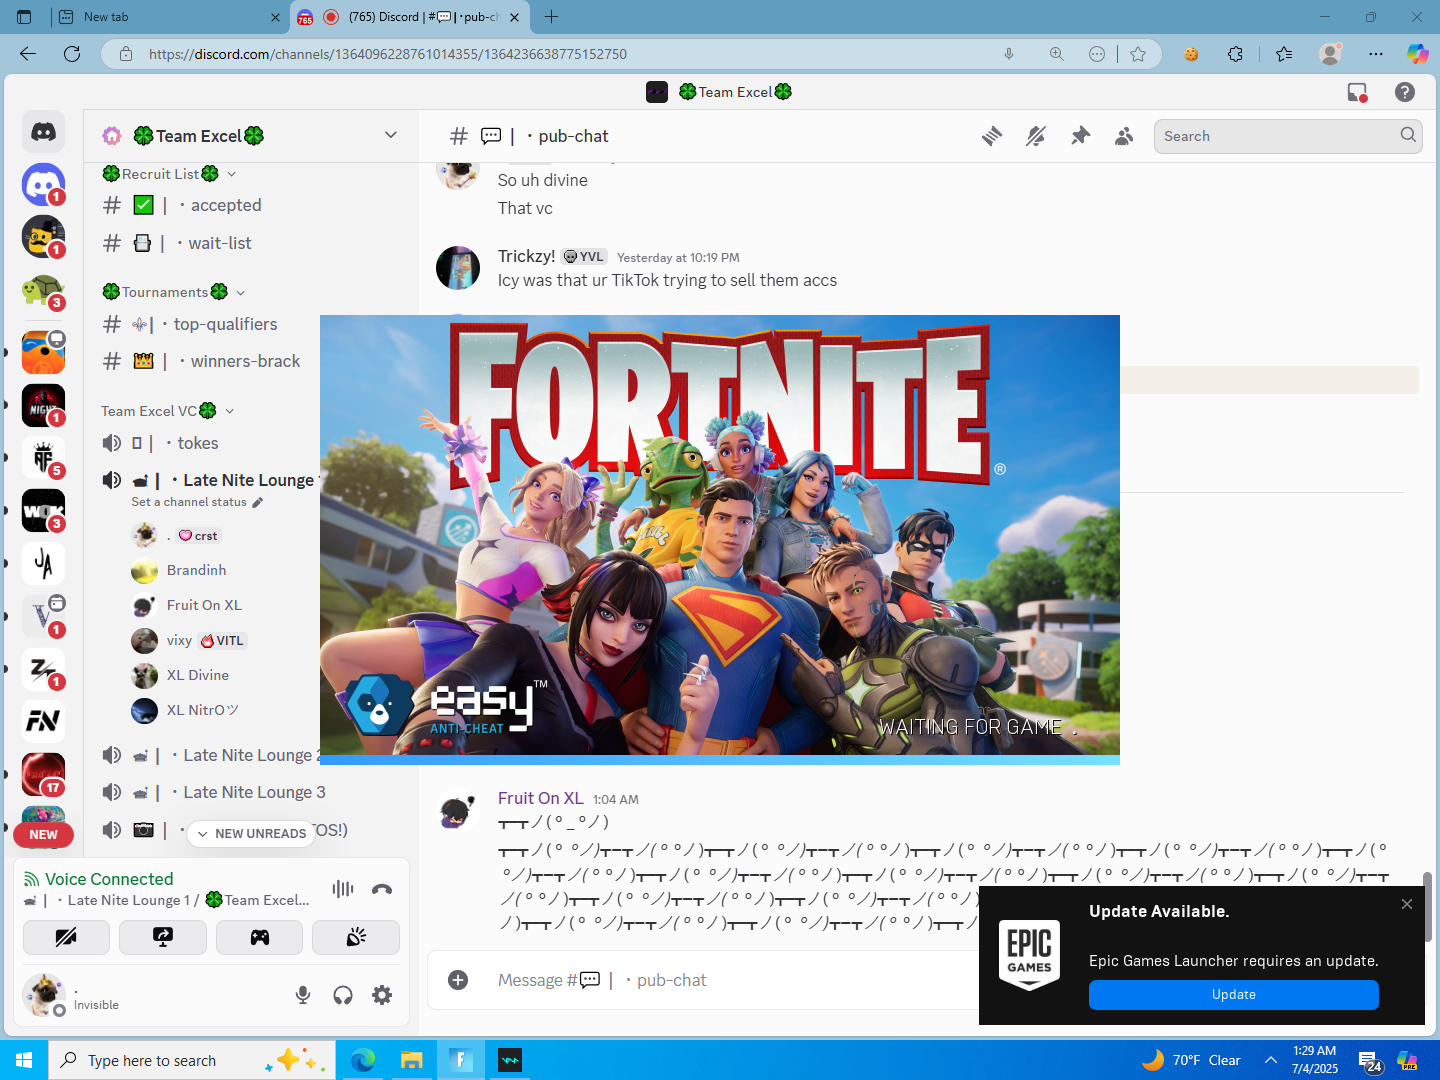Open Windows Start menu

(24, 1060)
